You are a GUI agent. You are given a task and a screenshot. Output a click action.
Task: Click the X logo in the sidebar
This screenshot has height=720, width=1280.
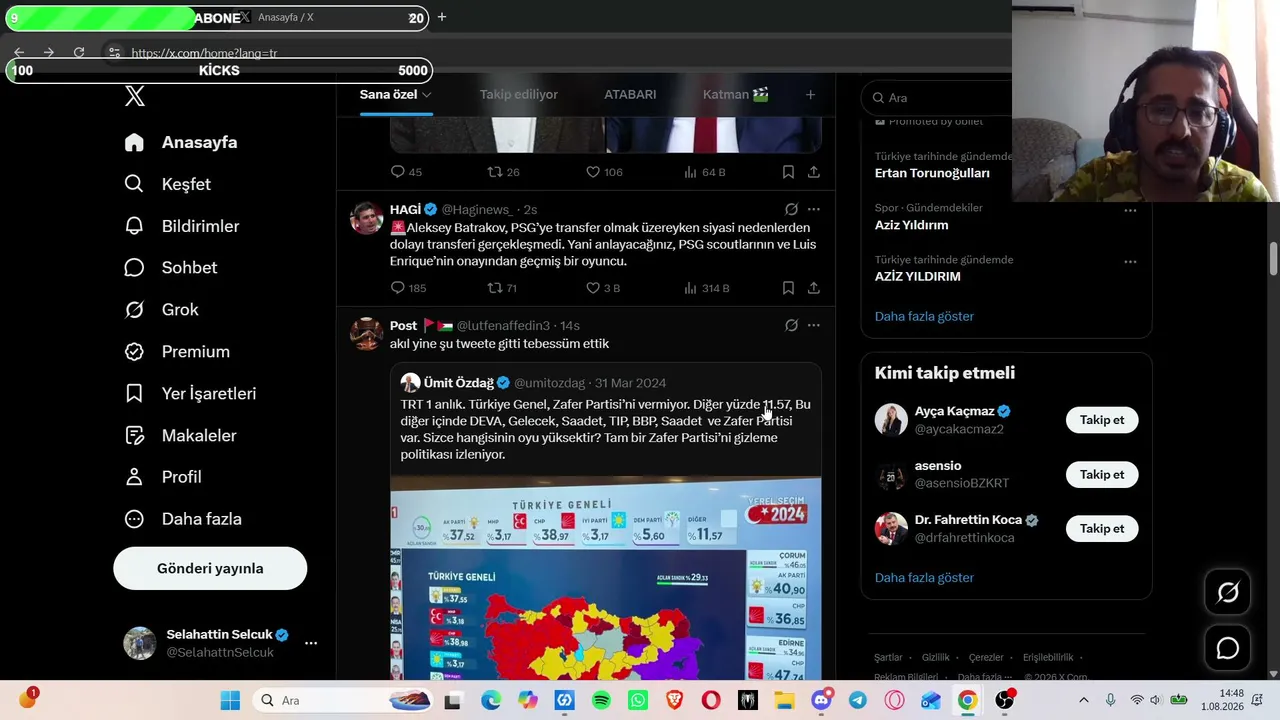tap(135, 96)
